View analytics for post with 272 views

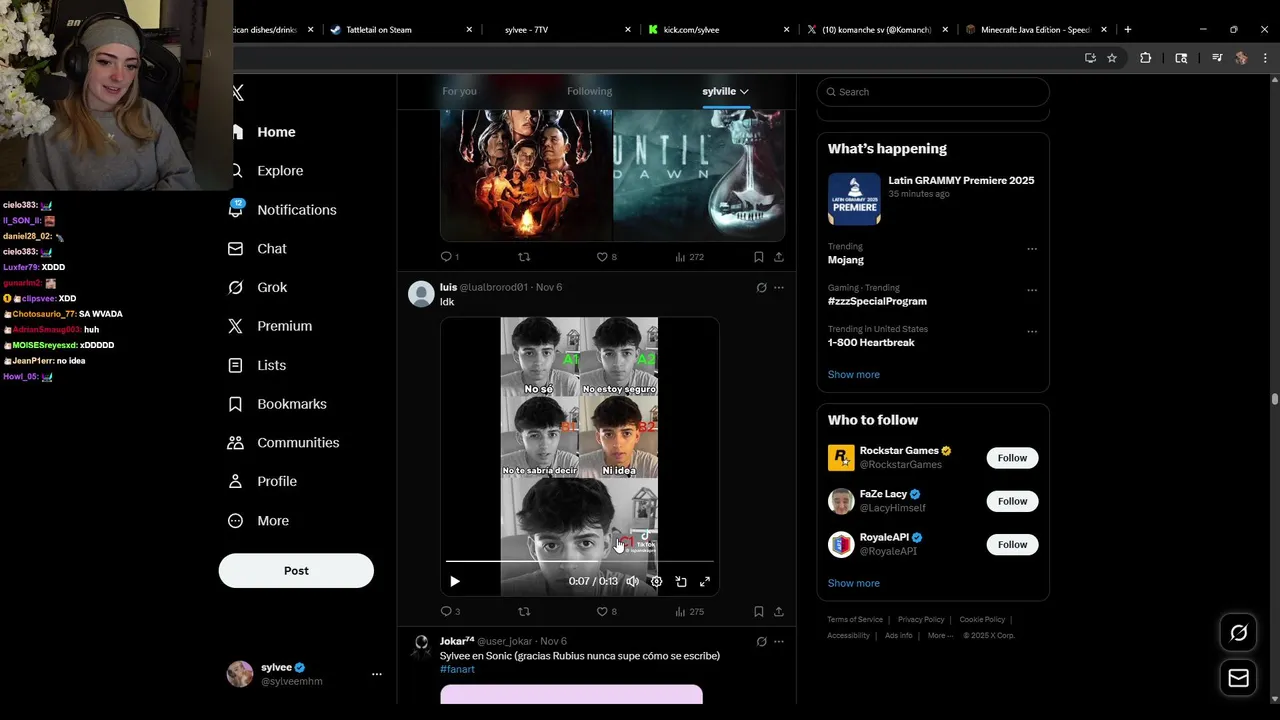689,257
